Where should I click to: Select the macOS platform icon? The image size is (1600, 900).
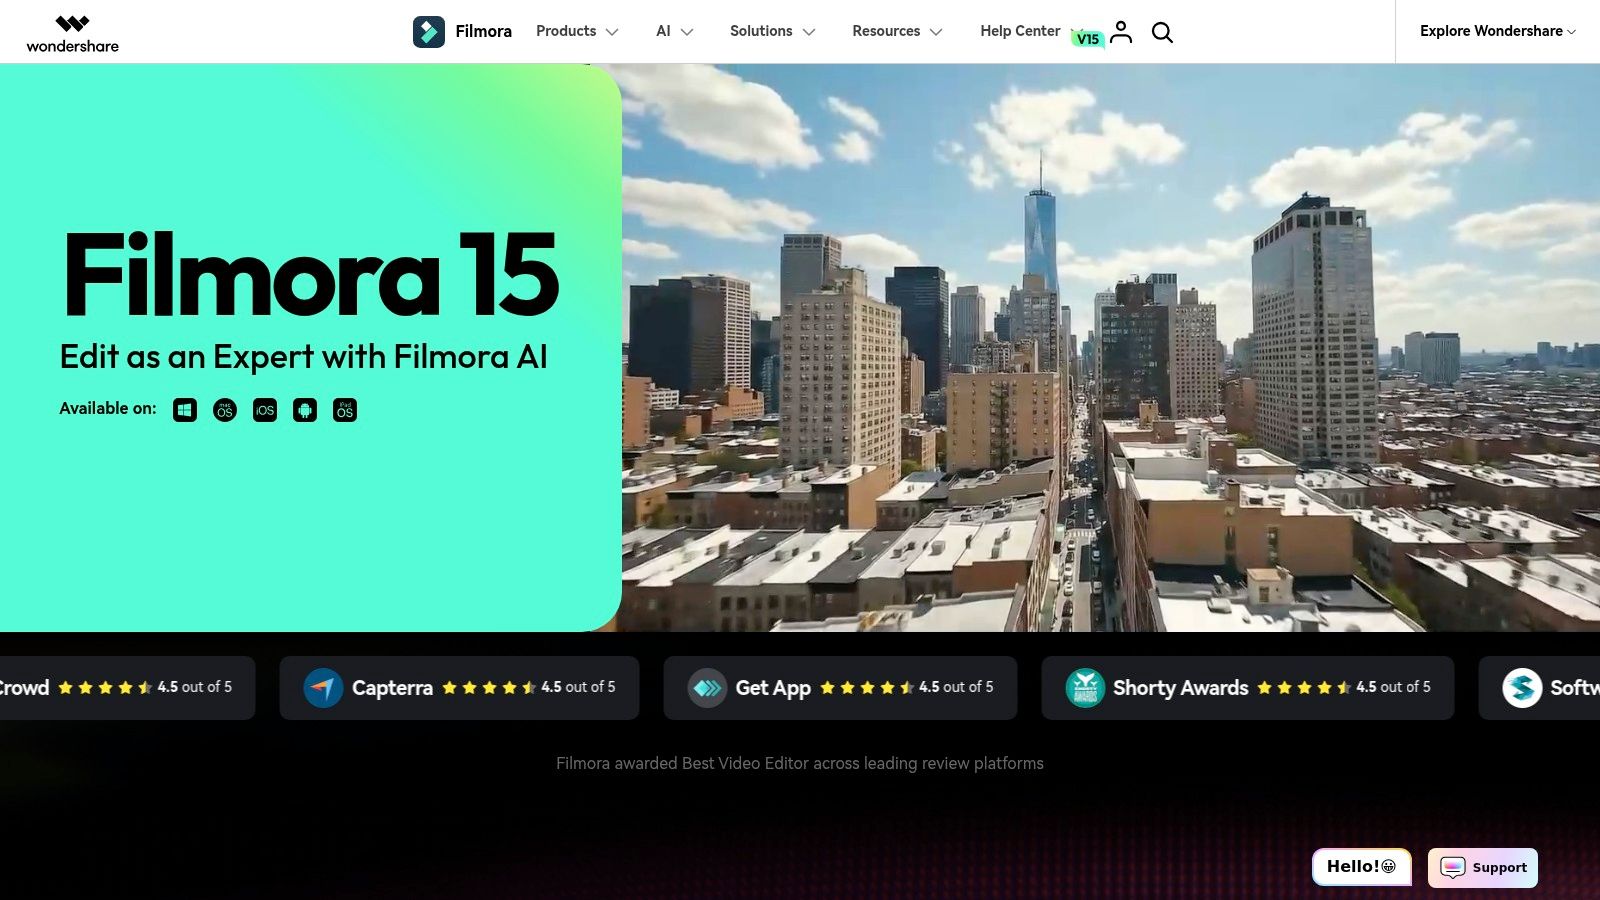click(225, 410)
